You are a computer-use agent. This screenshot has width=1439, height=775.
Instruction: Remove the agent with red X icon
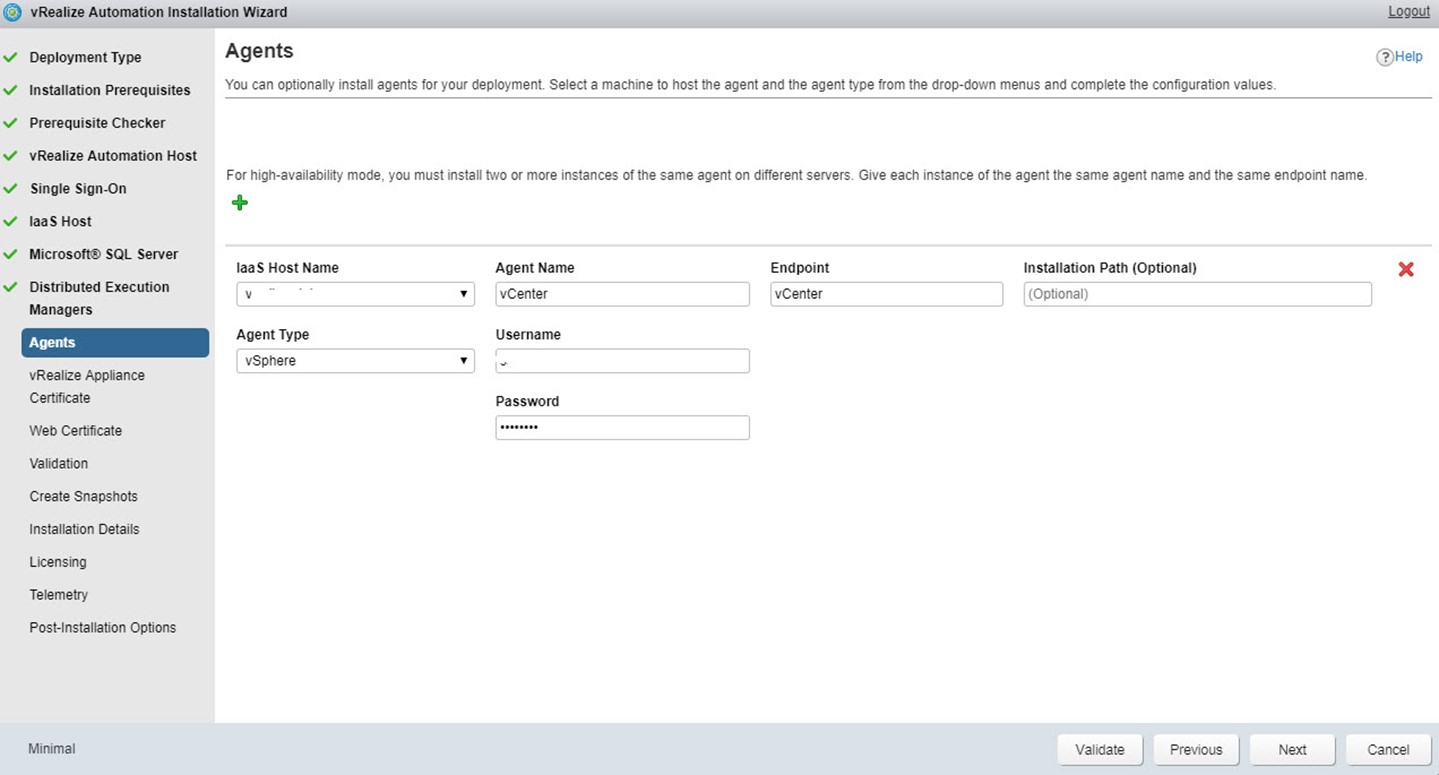click(x=1406, y=269)
